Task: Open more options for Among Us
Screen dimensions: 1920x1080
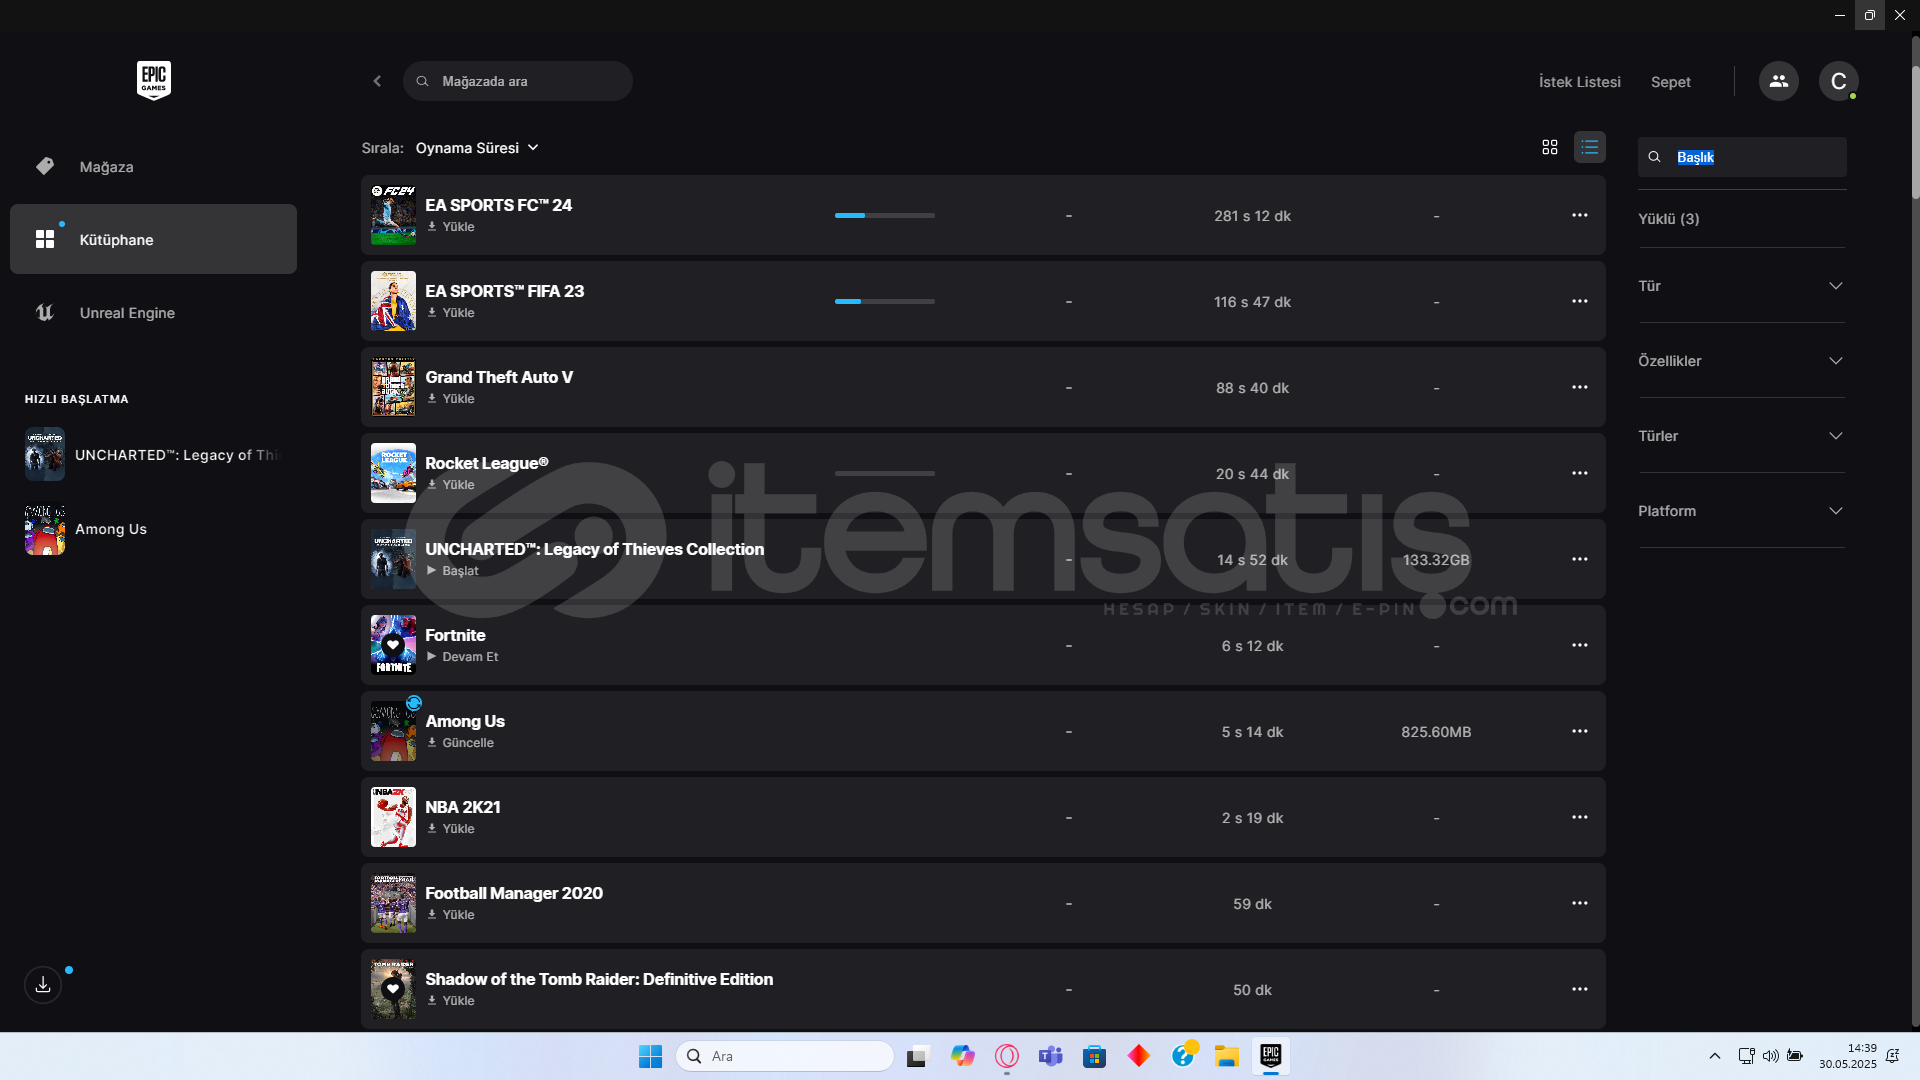Action: pos(1580,731)
